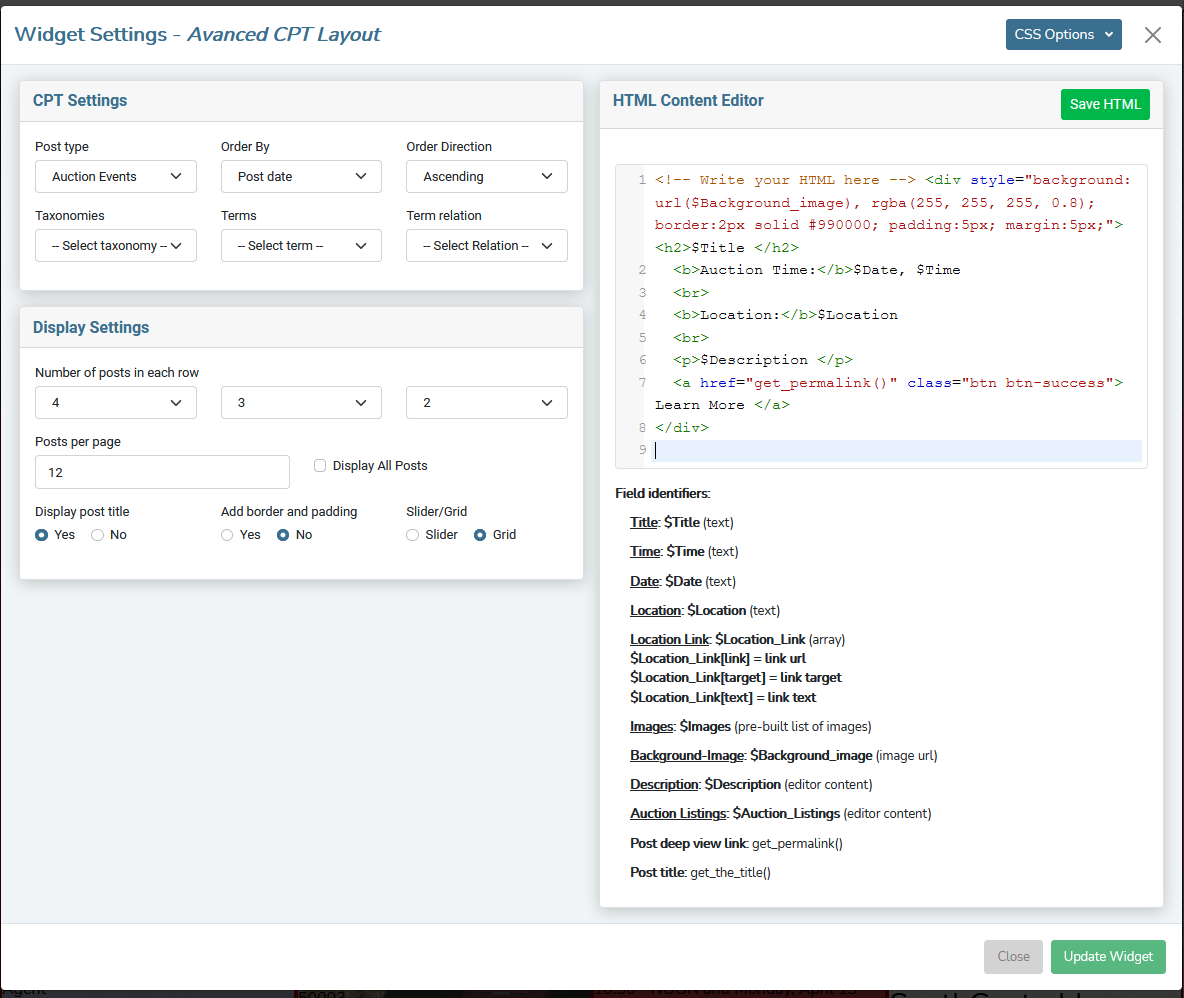Select No for Display post title
This screenshot has height=998, width=1184.
coord(97,534)
